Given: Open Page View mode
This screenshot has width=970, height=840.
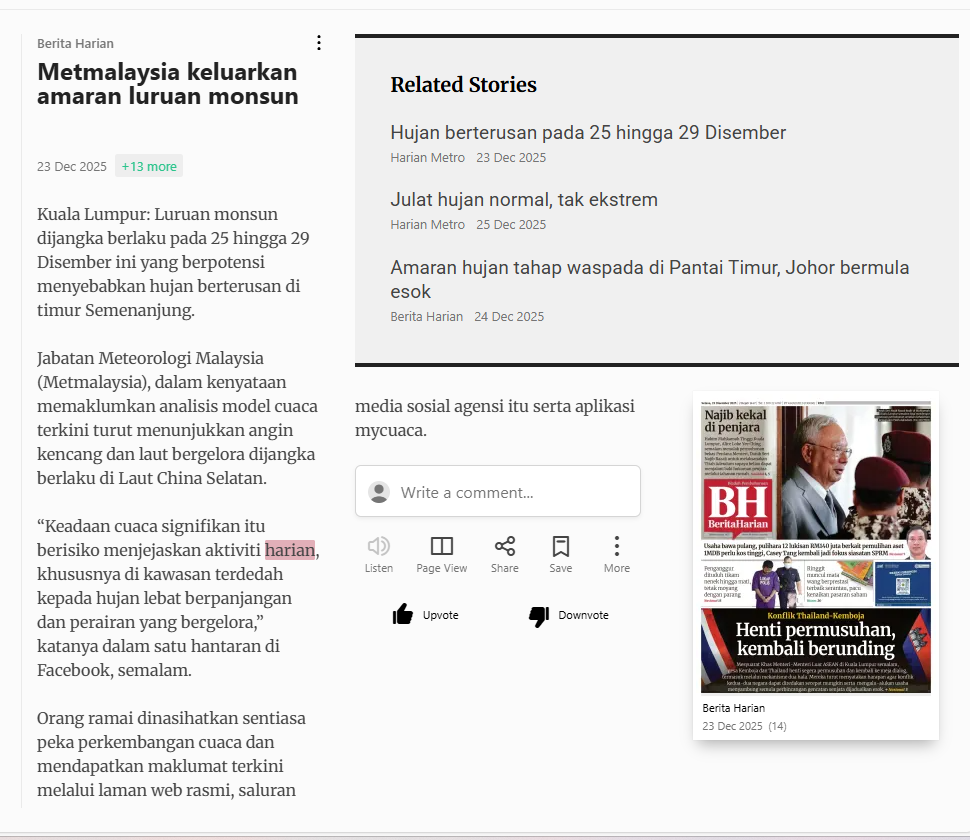Looking at the screenshot, I should tap(441, 546).
